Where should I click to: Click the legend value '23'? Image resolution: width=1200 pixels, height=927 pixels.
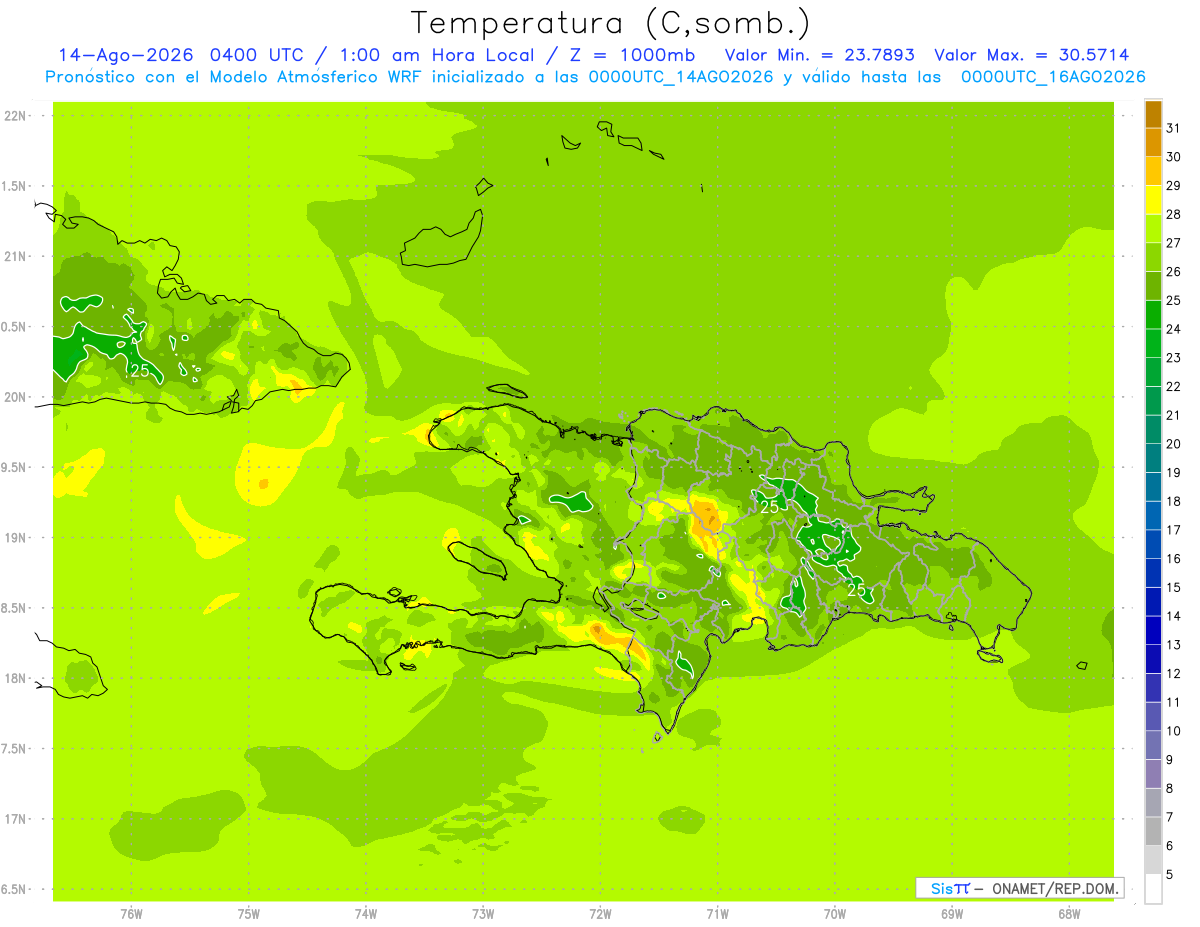[x=1174, y=358]
